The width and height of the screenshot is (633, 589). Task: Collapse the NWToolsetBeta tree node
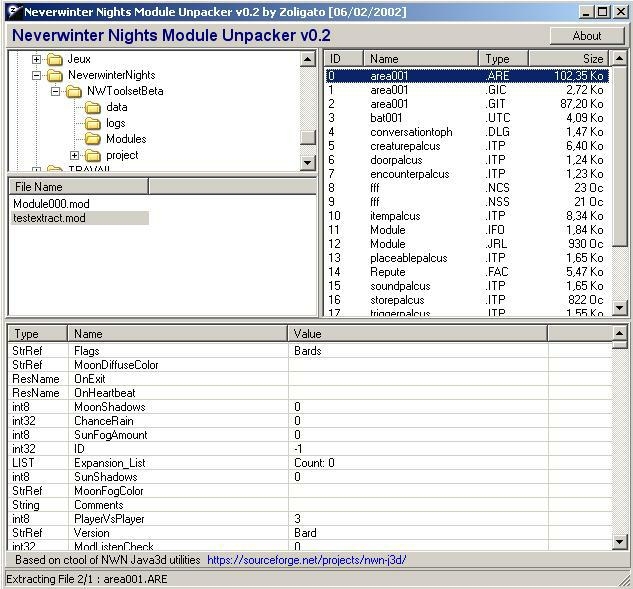pos(56,91)
